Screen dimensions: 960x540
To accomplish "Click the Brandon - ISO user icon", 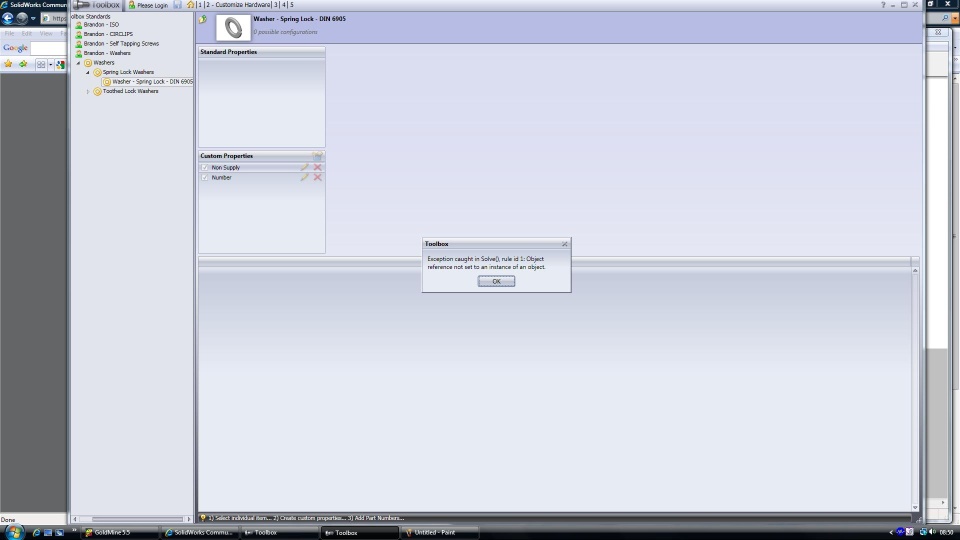I will coord(78,24).
